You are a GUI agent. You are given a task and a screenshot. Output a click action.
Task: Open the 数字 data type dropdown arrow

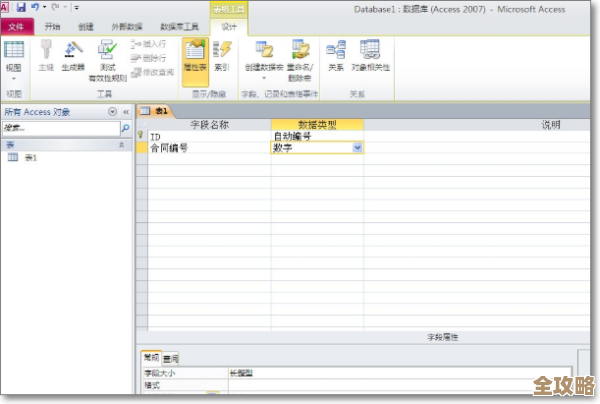pyautogui.click(x=357, y=148)
